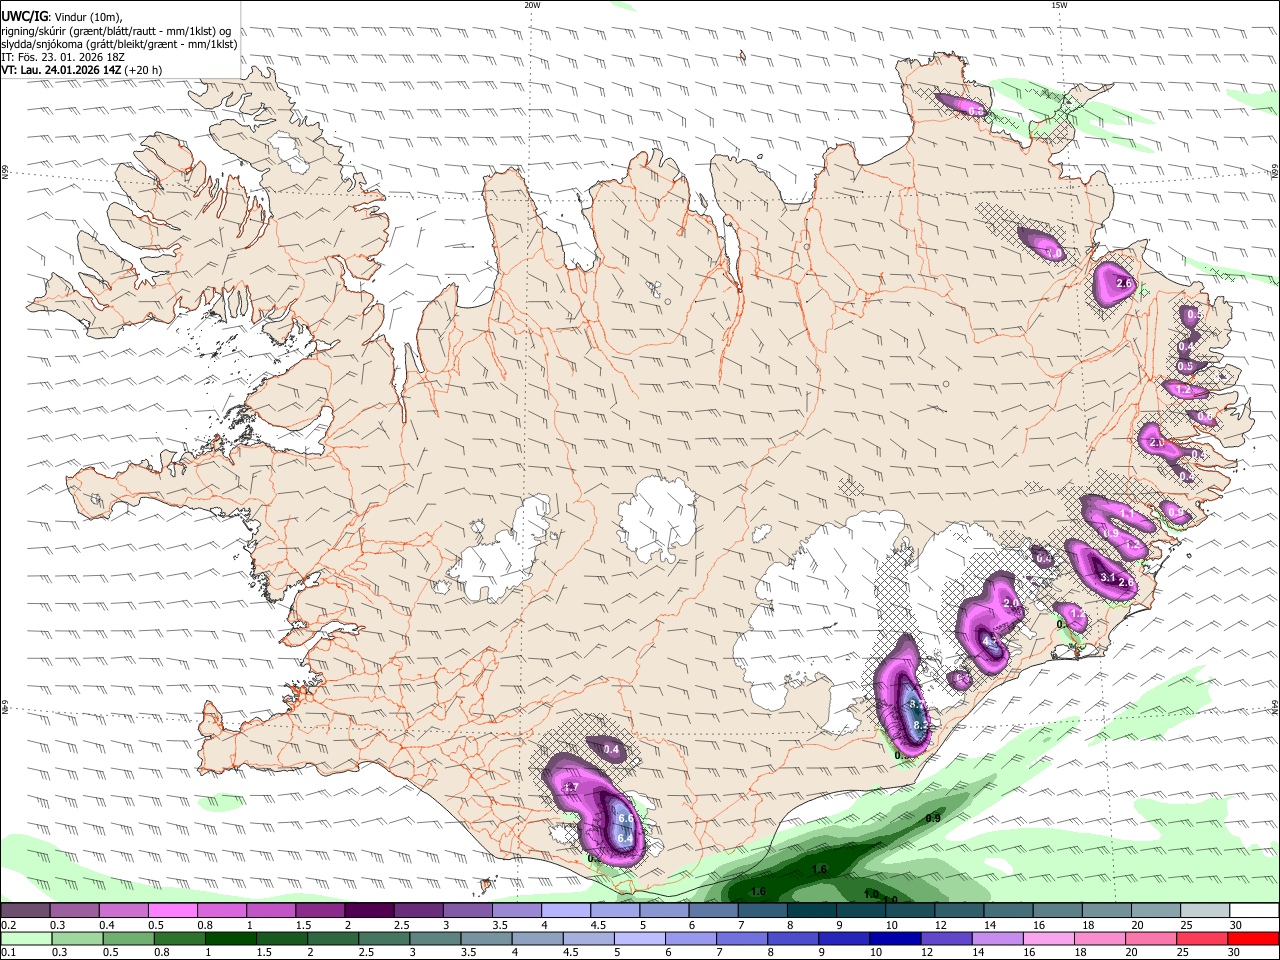Select the 0.5 green swatch, lower legend
Viewport: 1280px width, 960px height.
click(x=128, y=938)
